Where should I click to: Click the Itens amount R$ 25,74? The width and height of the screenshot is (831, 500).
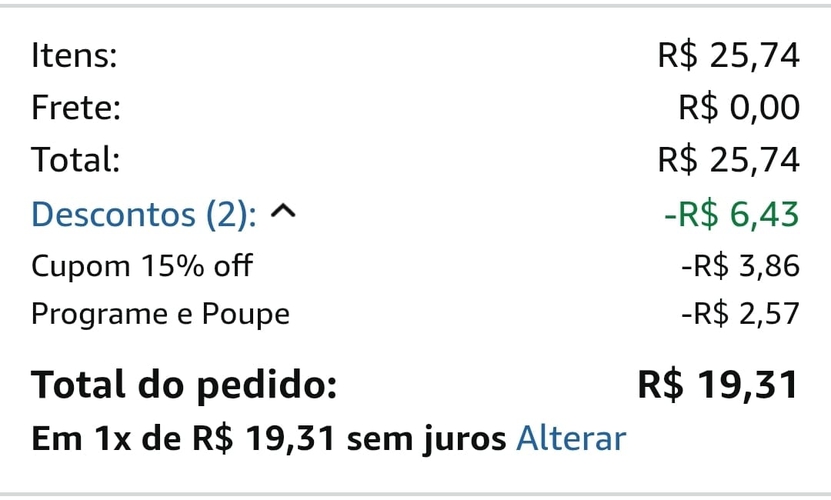point(729,55)
